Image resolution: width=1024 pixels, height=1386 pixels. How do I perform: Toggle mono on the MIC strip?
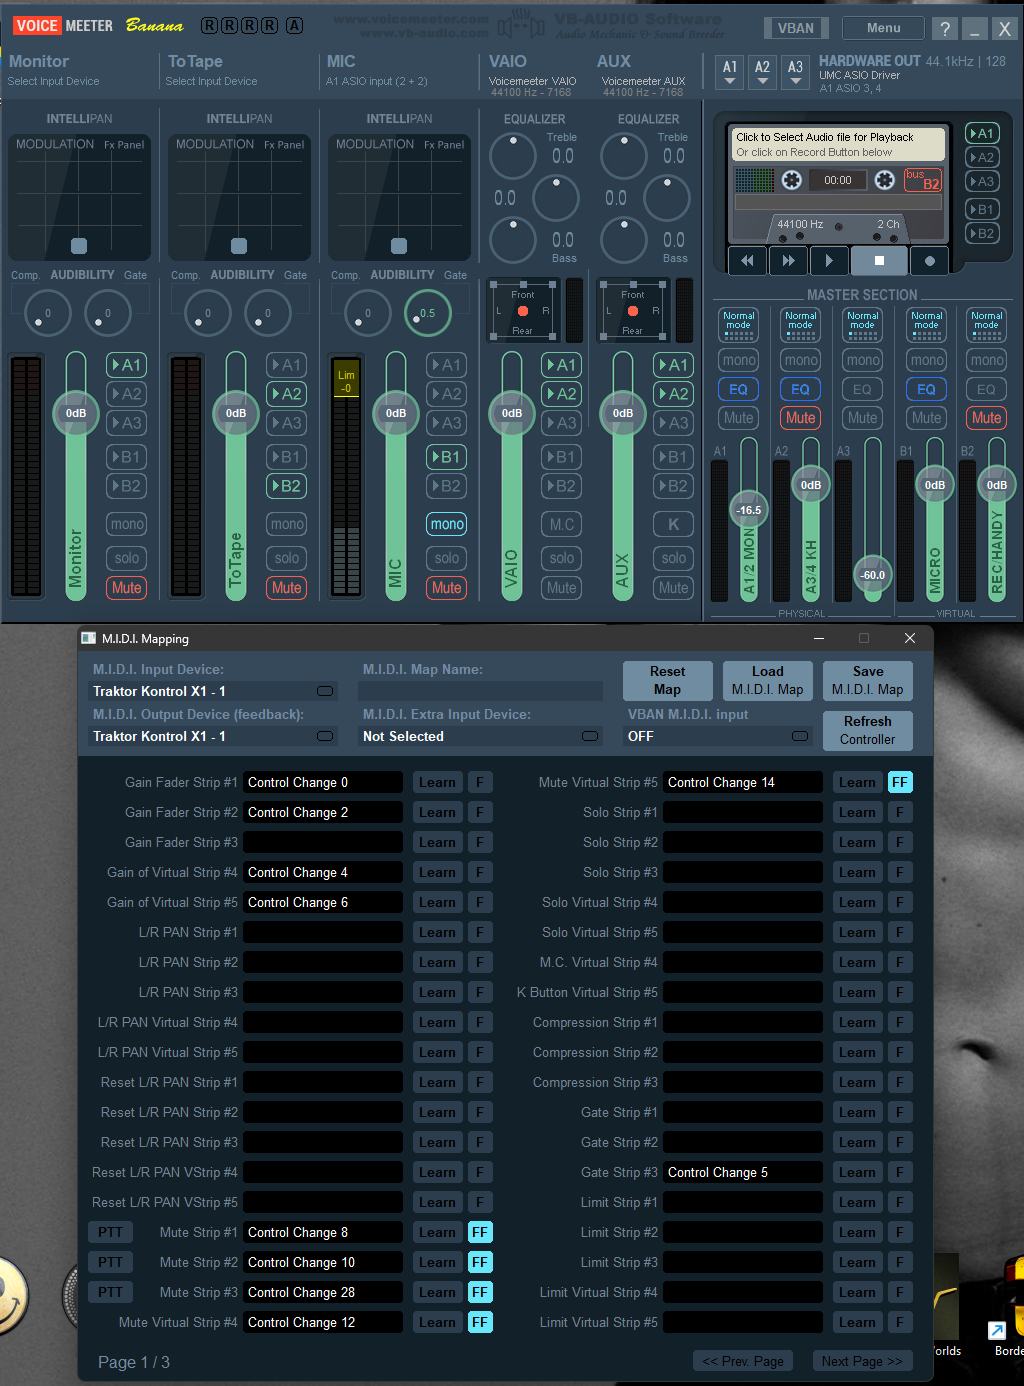coord(446,524)
